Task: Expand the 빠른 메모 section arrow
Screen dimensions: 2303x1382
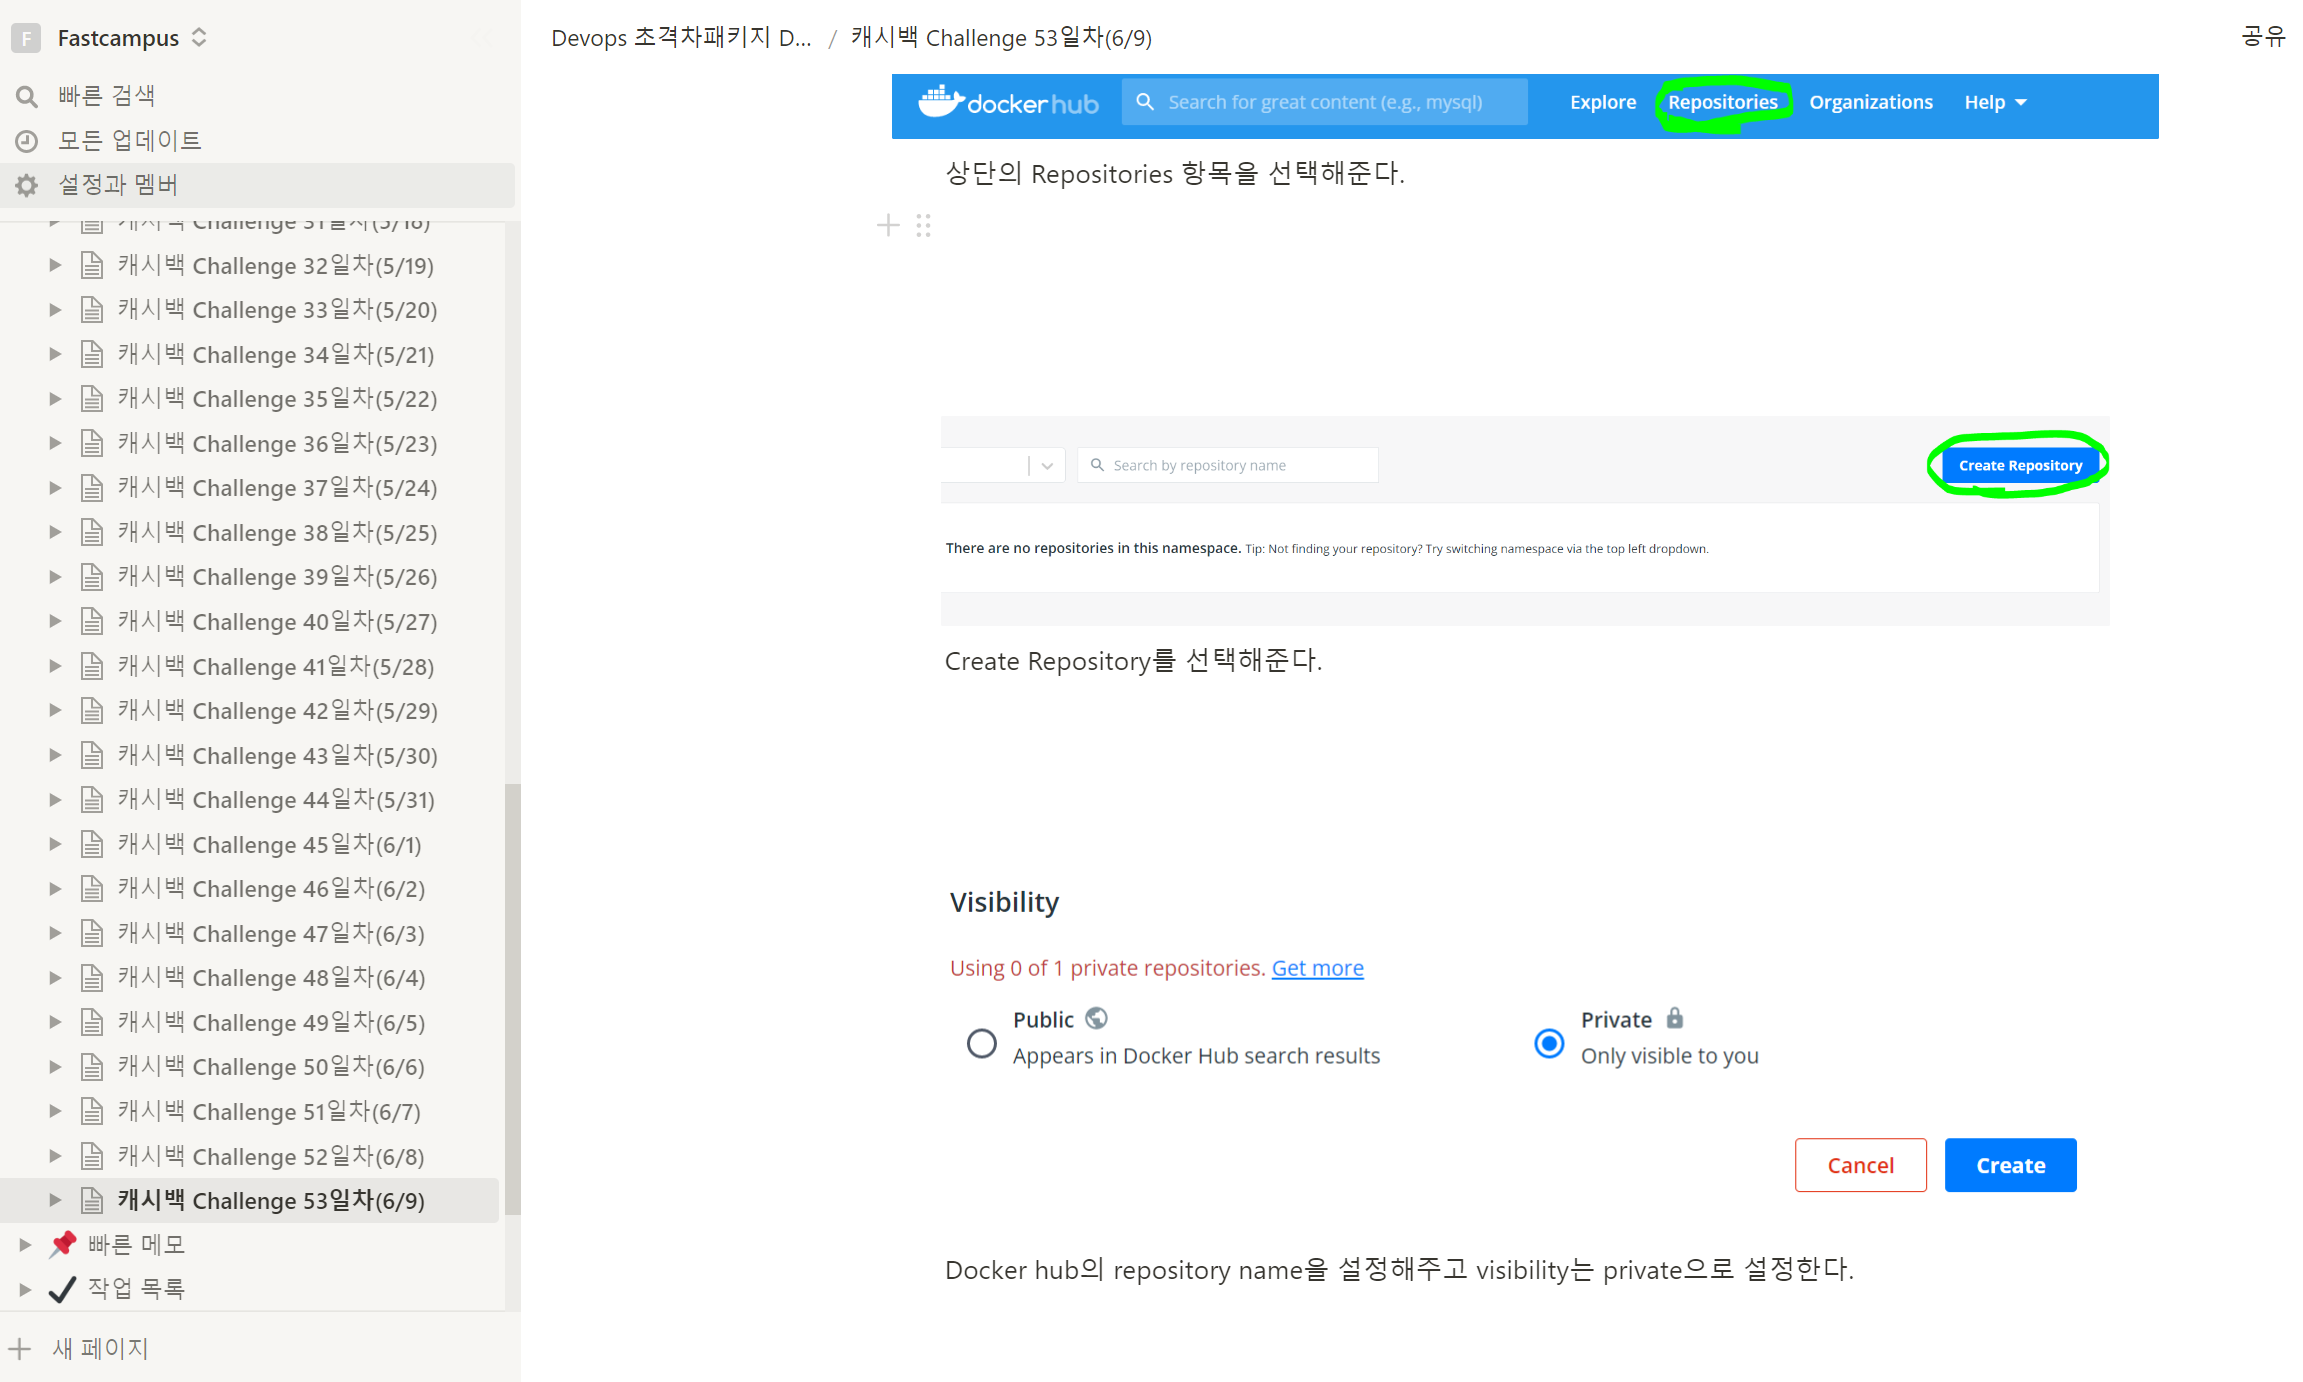Action: pos(25,1244)
